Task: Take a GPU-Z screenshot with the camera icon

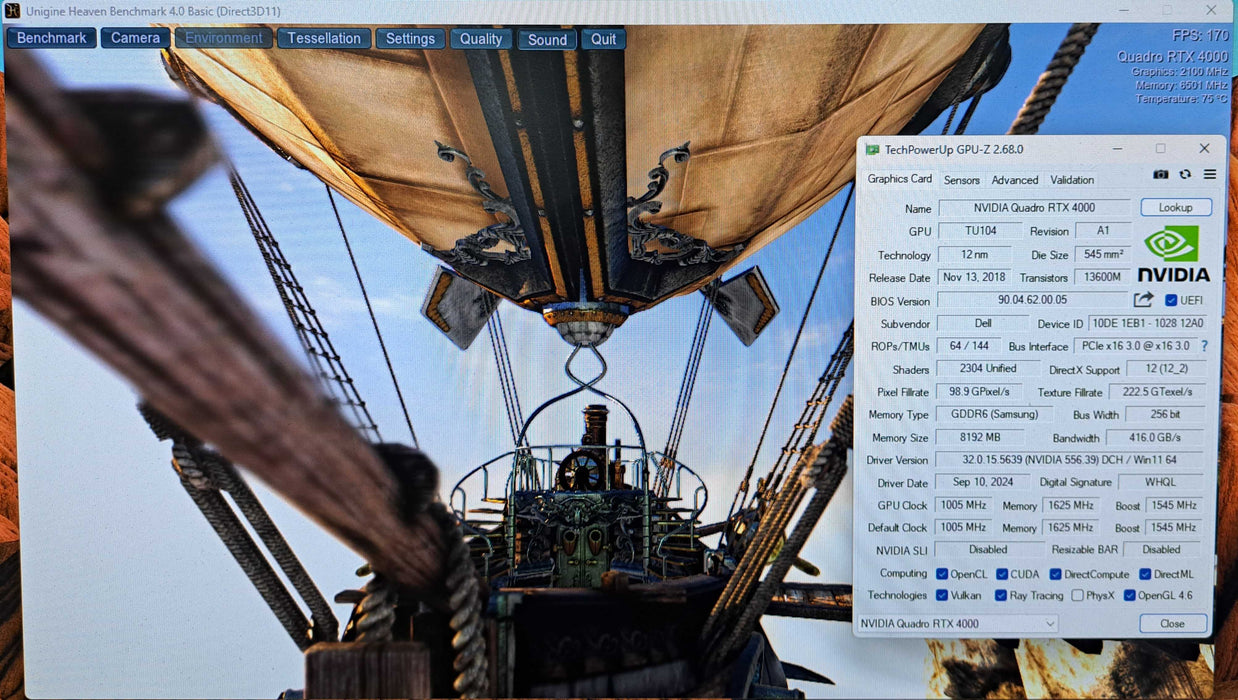Action: click(x=1160, y=174)
